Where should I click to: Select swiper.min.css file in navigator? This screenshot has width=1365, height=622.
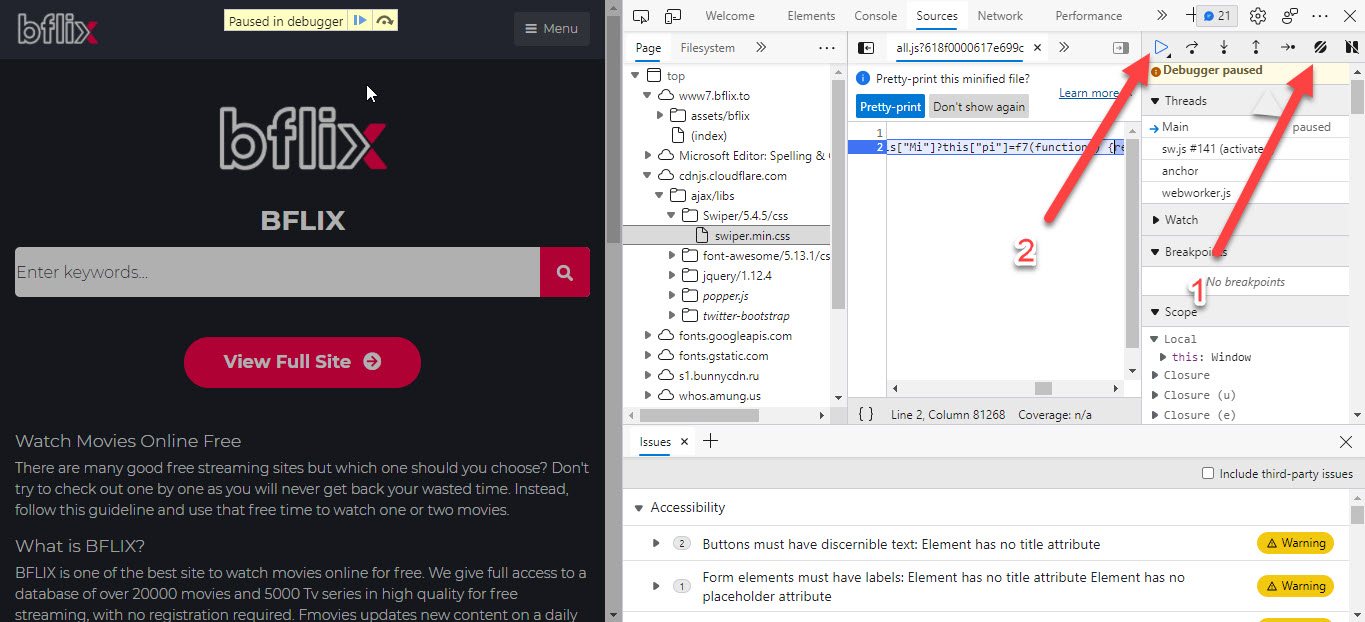click(x=752, y=236)
